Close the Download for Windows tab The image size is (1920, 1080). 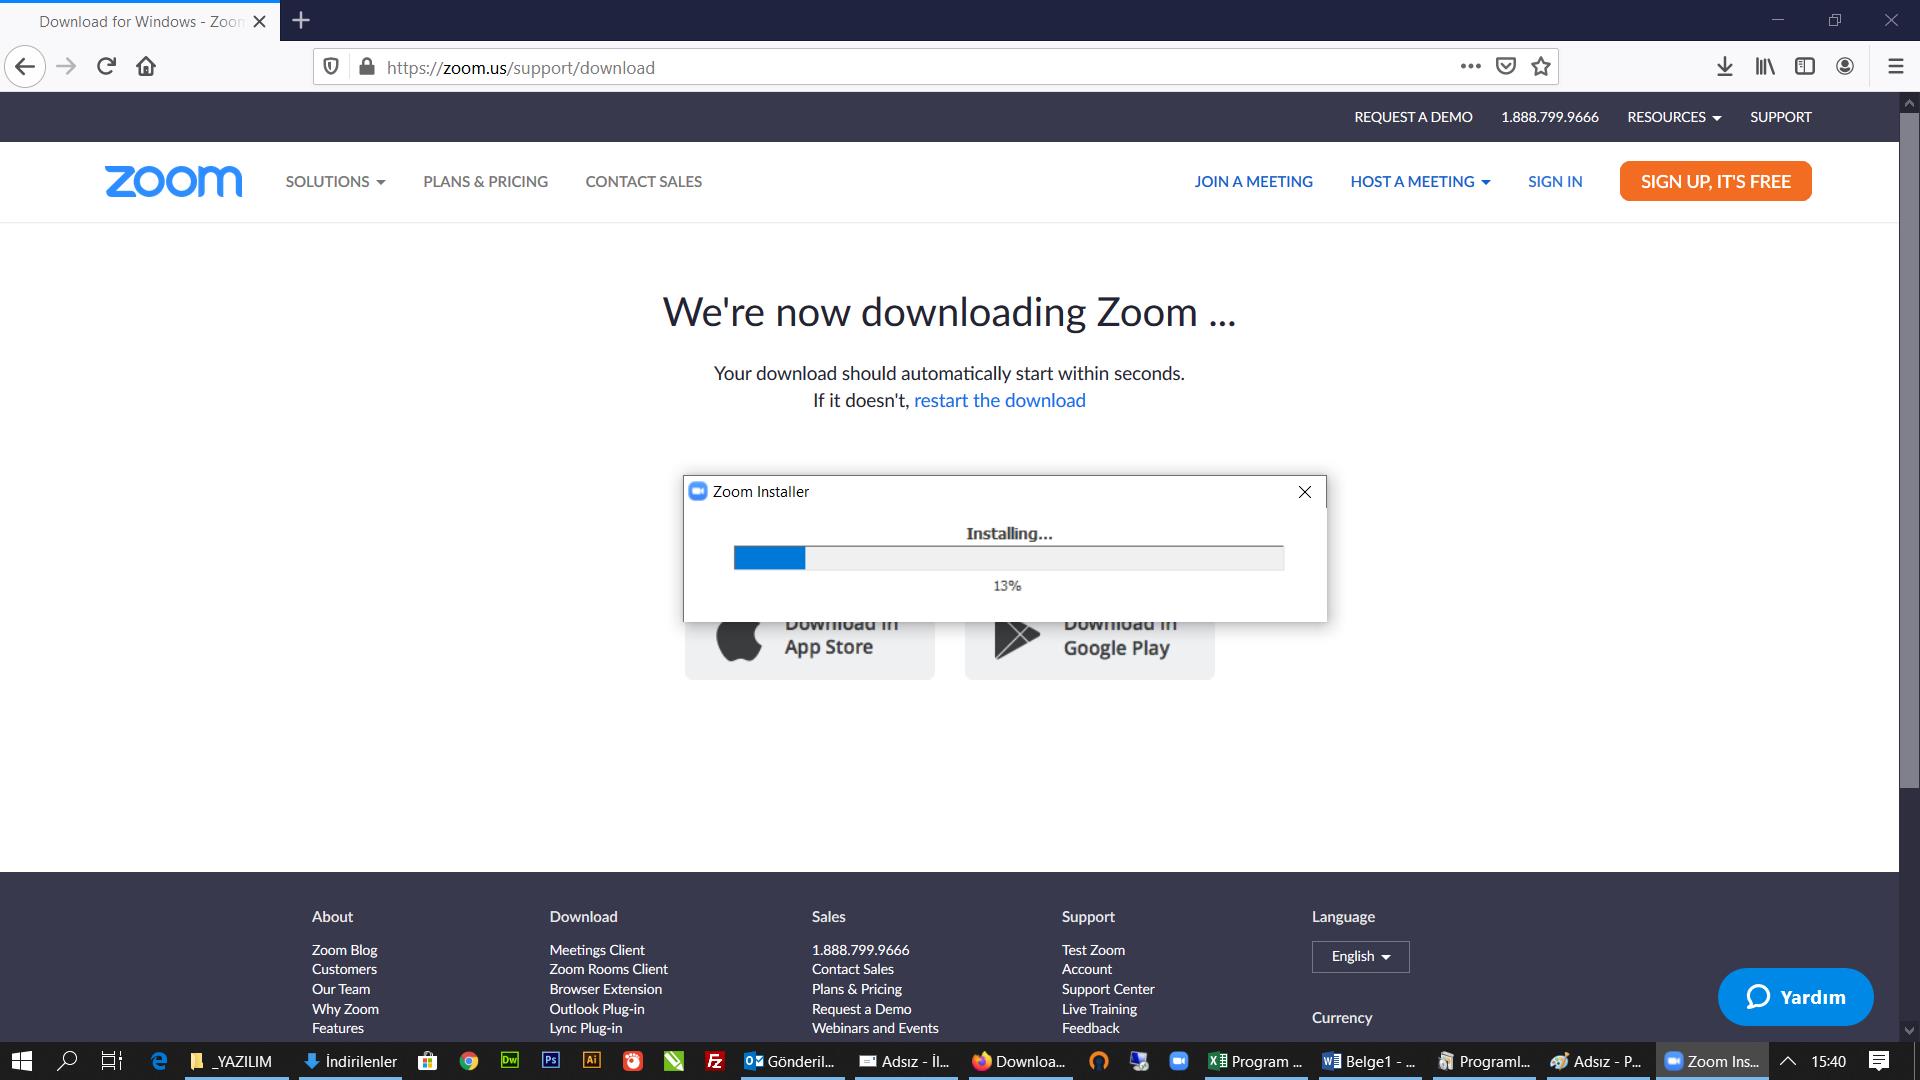(260, 21)
